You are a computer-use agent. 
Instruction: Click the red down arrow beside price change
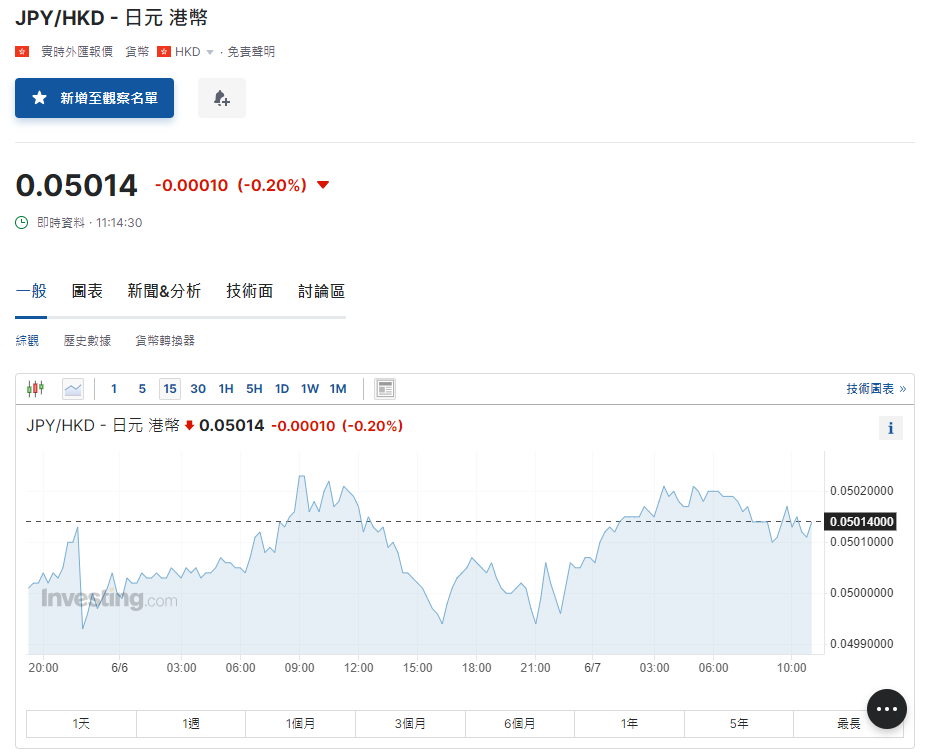pyautogui.click(x=322, y=185)
